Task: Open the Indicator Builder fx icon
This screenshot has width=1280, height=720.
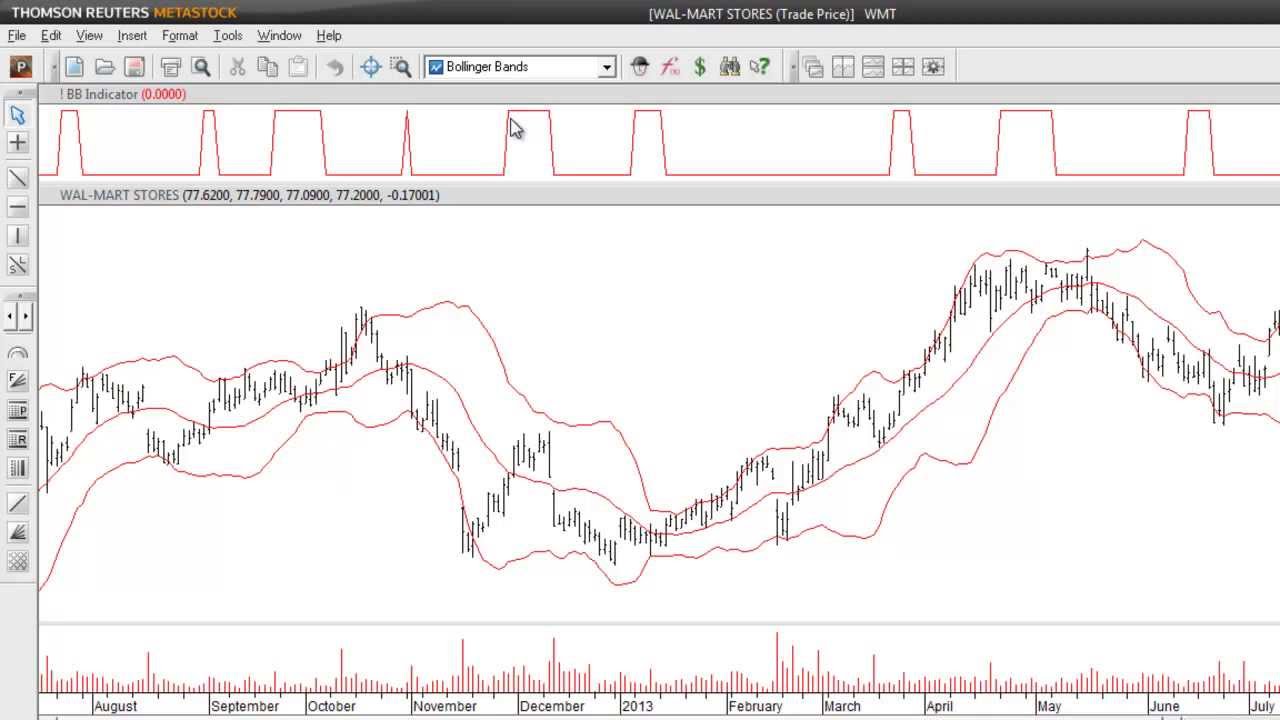Action: 670,67
